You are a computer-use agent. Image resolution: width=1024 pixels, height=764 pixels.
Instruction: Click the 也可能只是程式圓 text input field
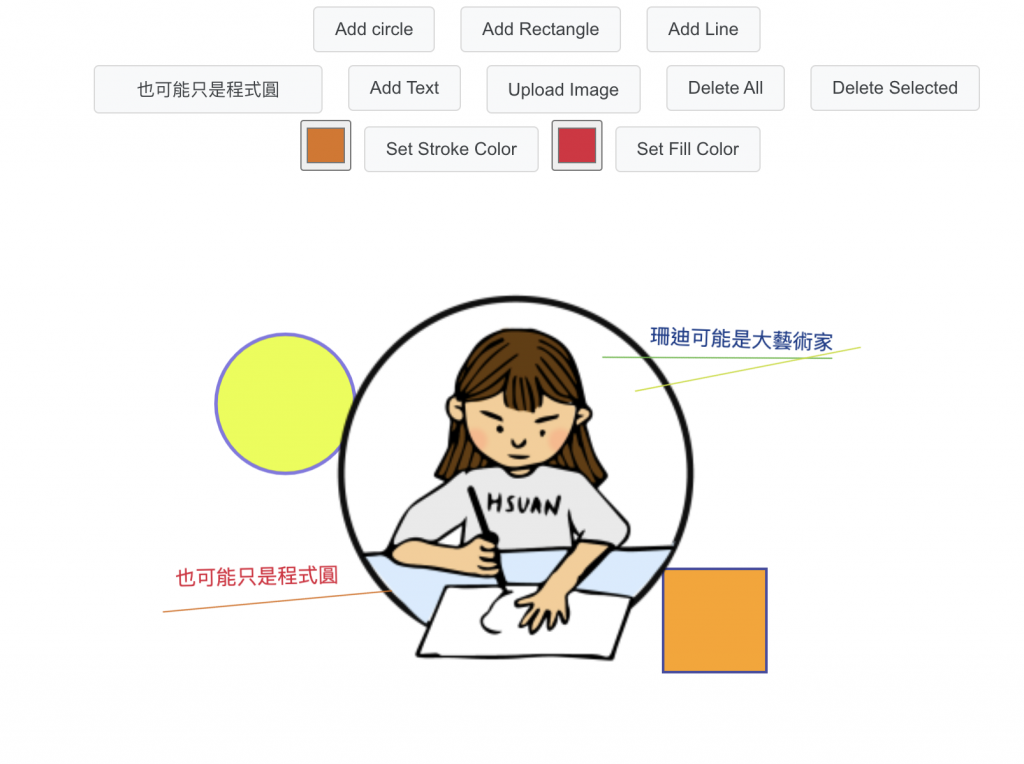pos(208,89)
